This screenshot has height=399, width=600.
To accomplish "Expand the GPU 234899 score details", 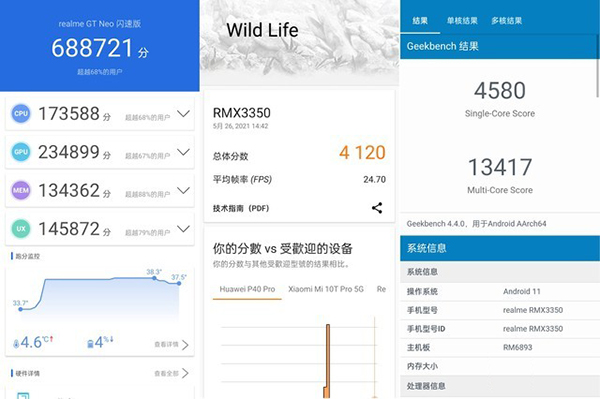I will click(184, 152).
